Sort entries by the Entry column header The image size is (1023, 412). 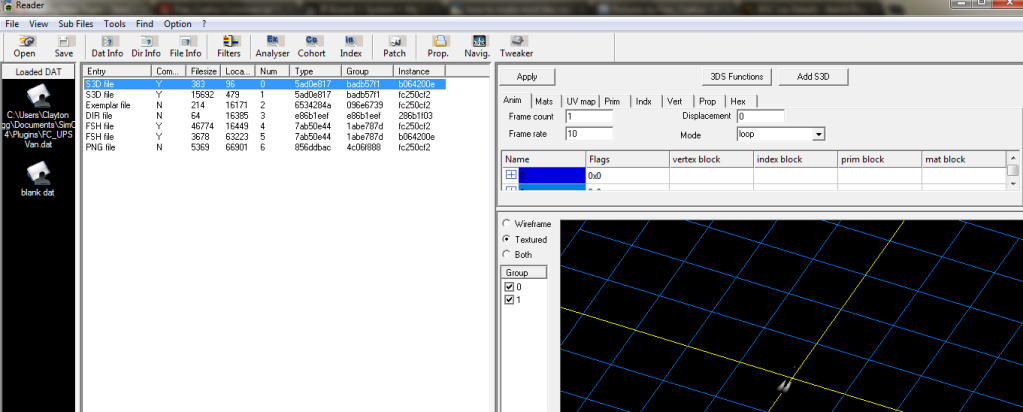(117, 71)
